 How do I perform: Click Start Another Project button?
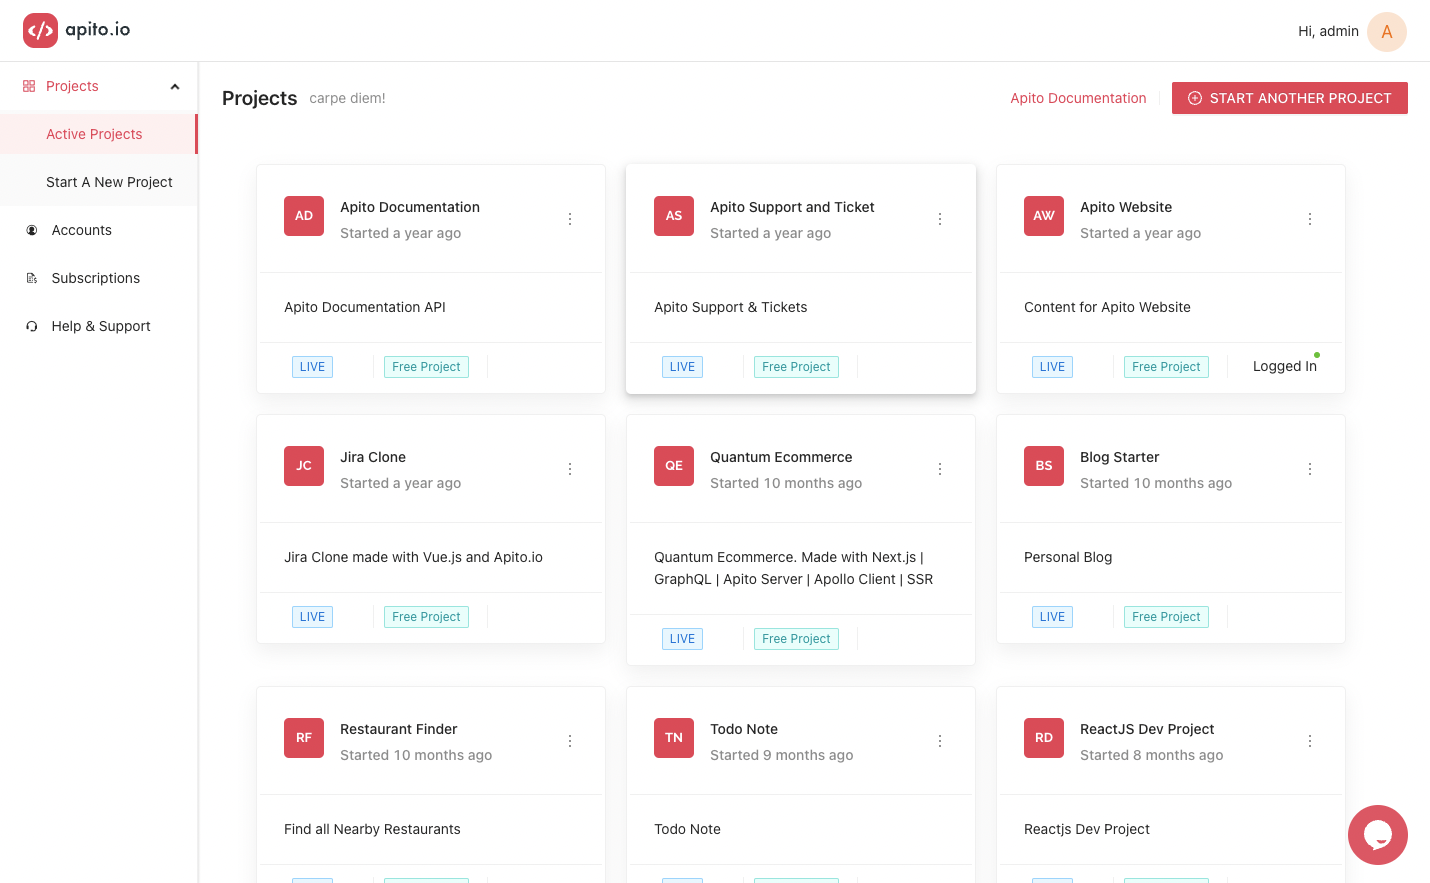click(x=1289, y=98)
